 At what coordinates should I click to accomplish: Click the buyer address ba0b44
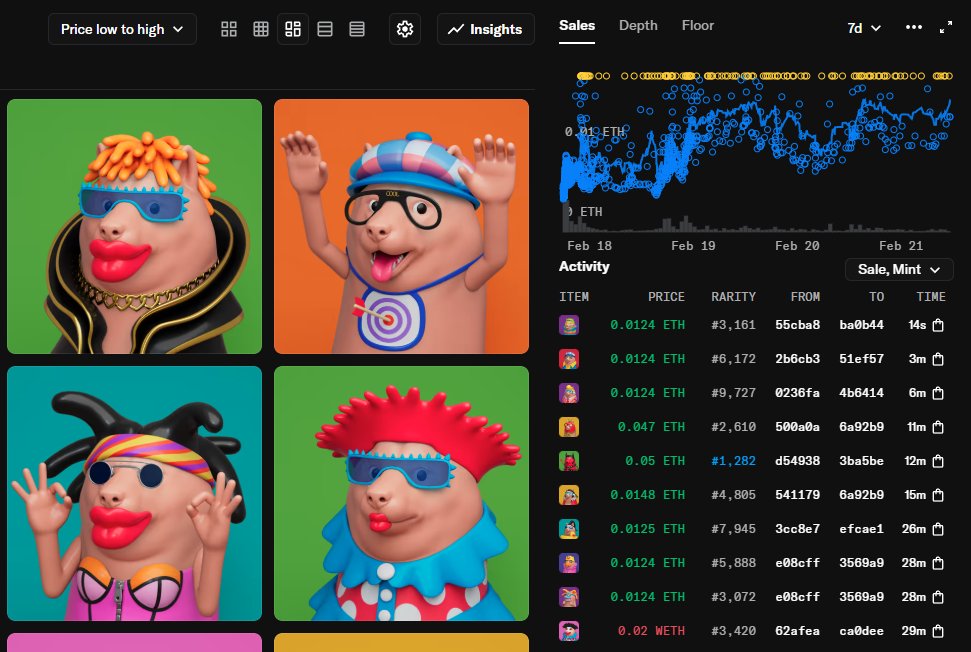pos(861,325)
